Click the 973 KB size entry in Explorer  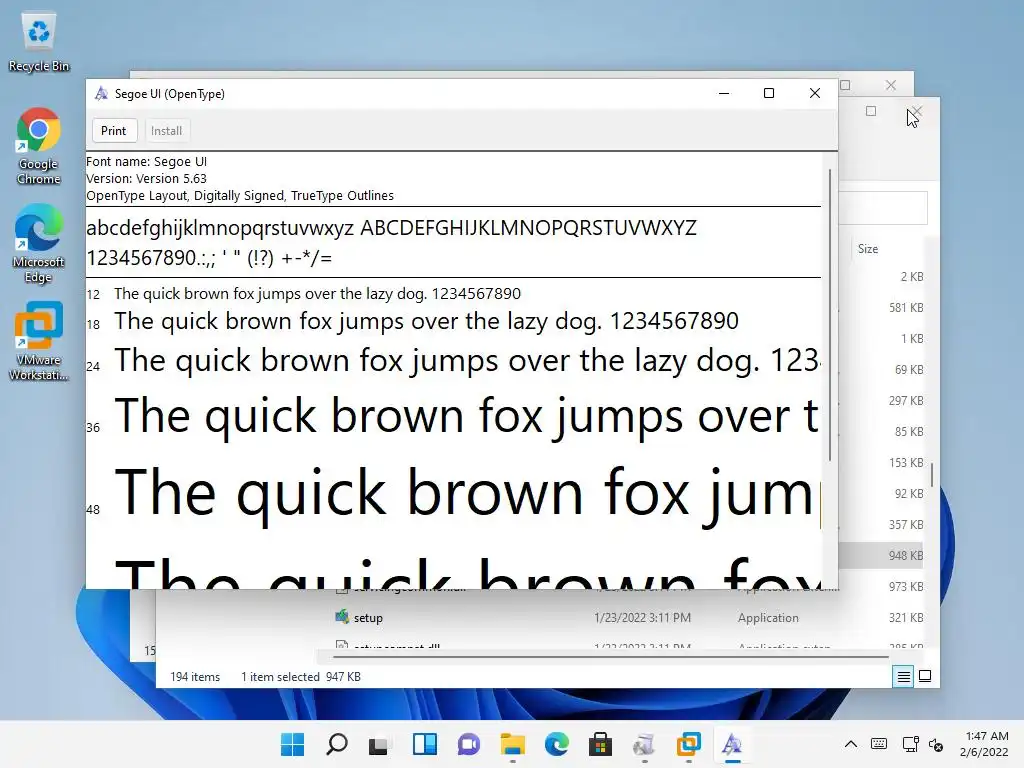coord(906,586)
